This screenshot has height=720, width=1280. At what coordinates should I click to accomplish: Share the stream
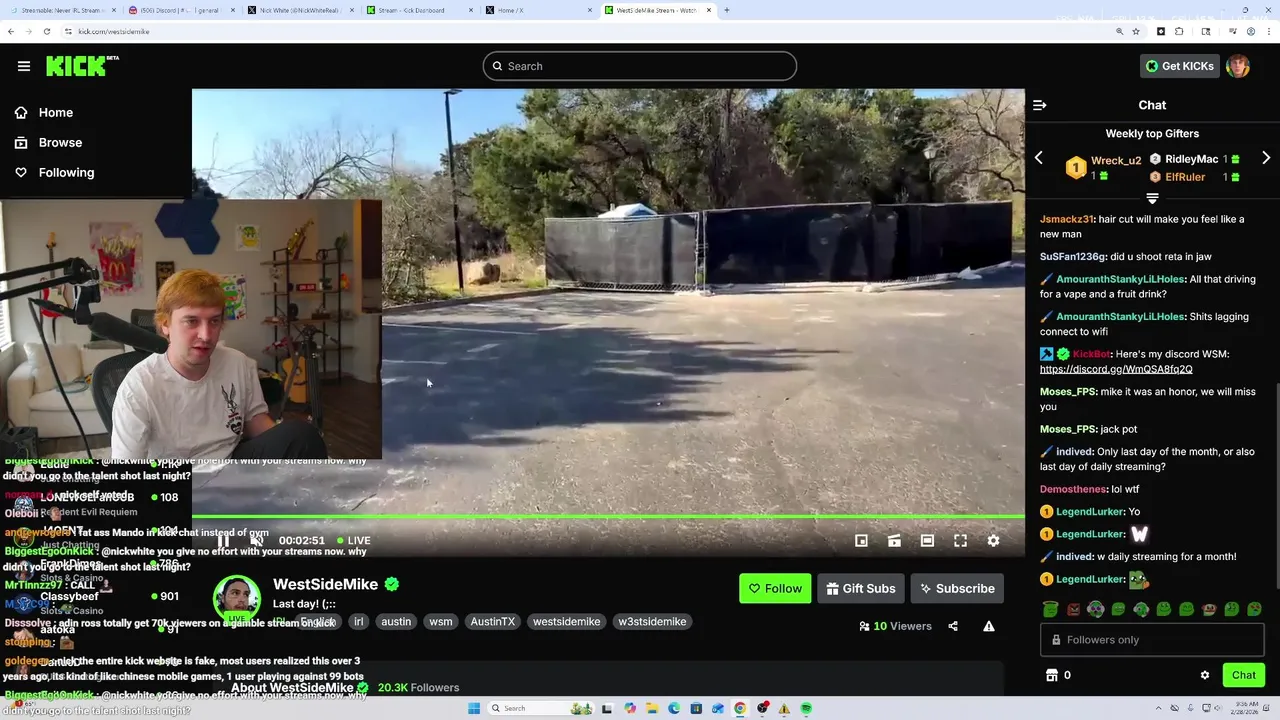(x=953, y=626)
